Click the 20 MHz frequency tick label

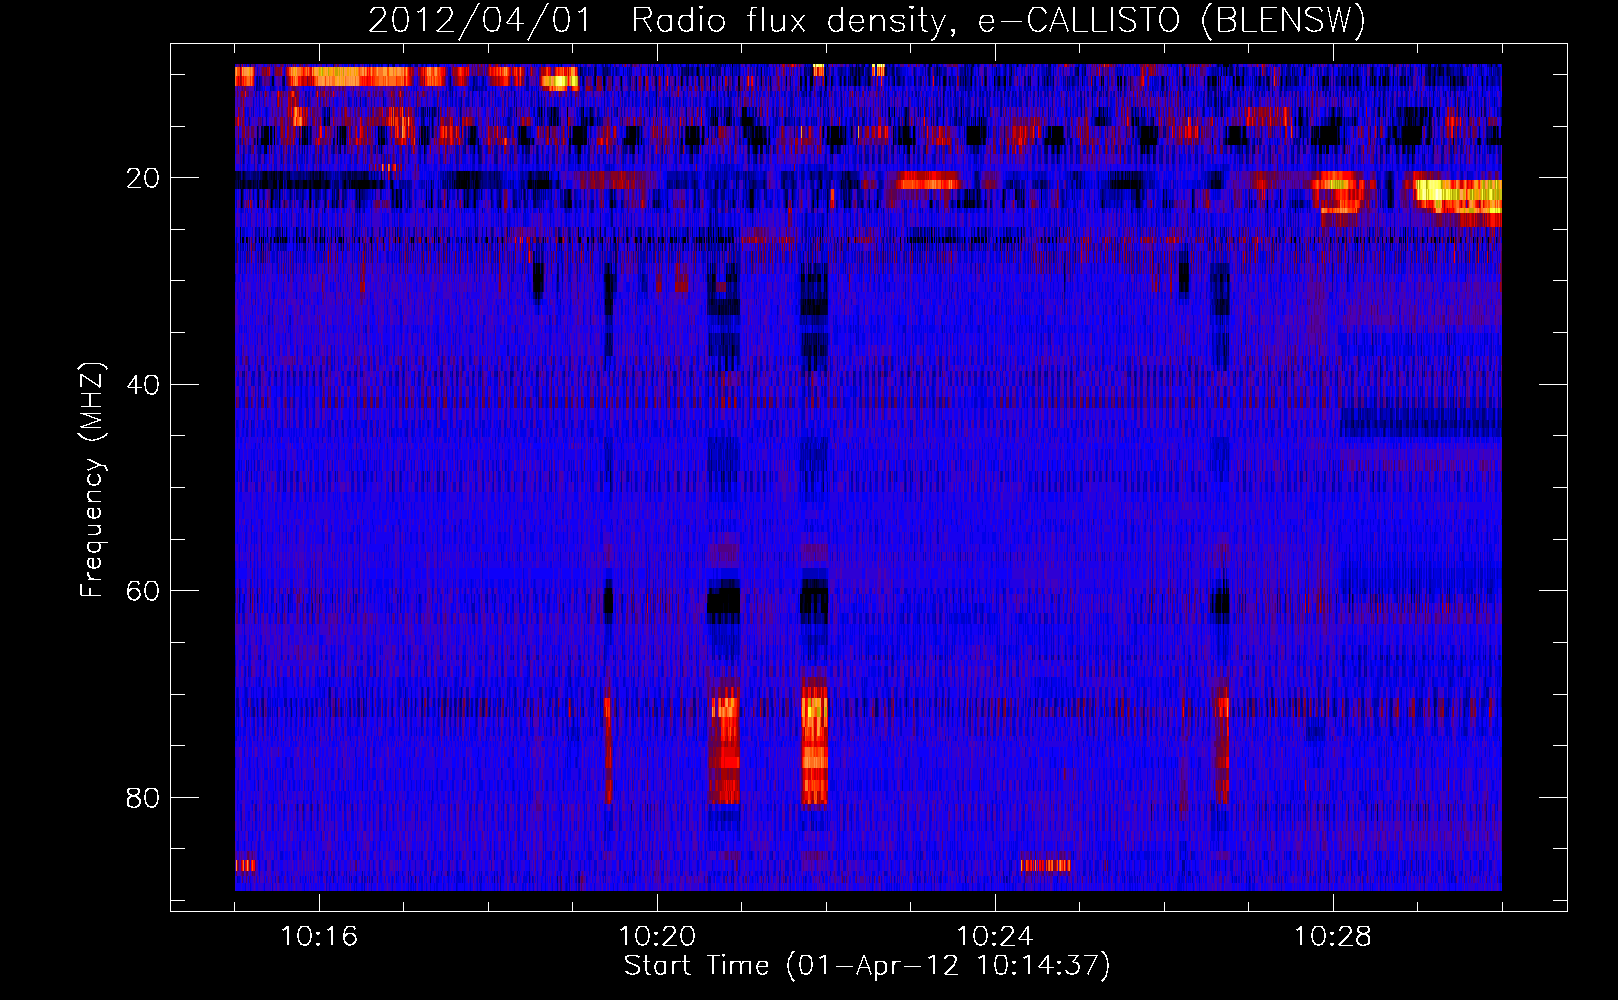click(x=143, y=178)
